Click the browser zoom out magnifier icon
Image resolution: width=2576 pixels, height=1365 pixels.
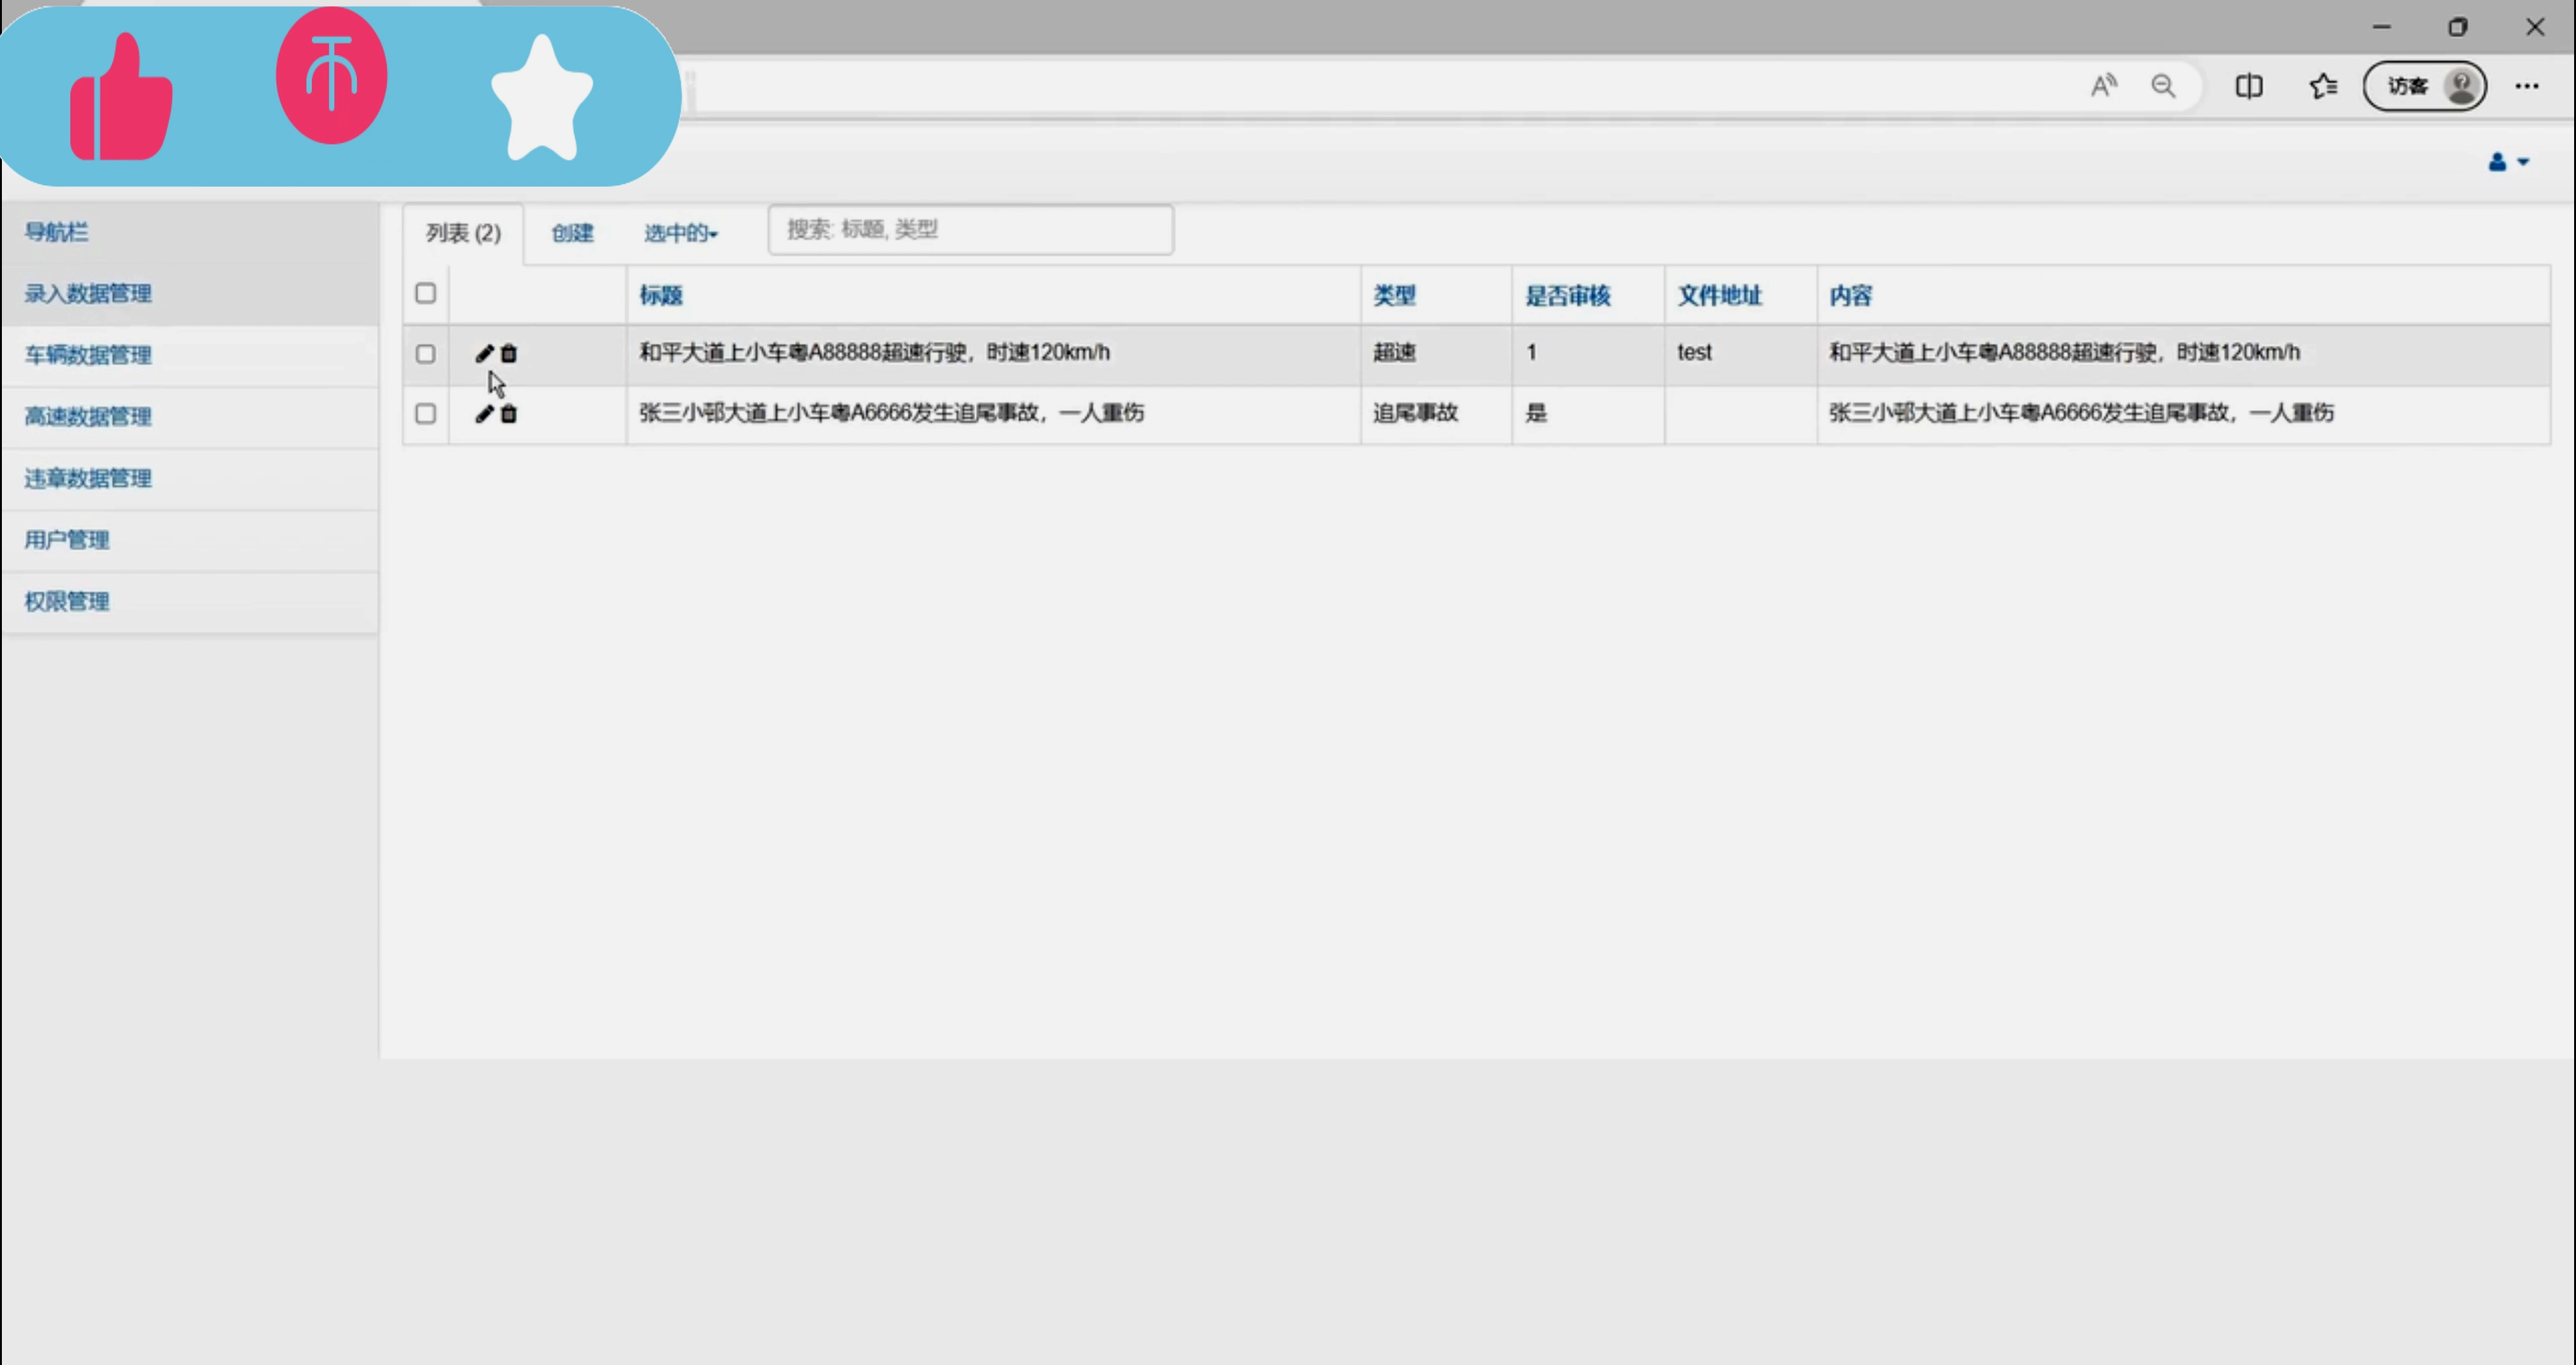2163,86
